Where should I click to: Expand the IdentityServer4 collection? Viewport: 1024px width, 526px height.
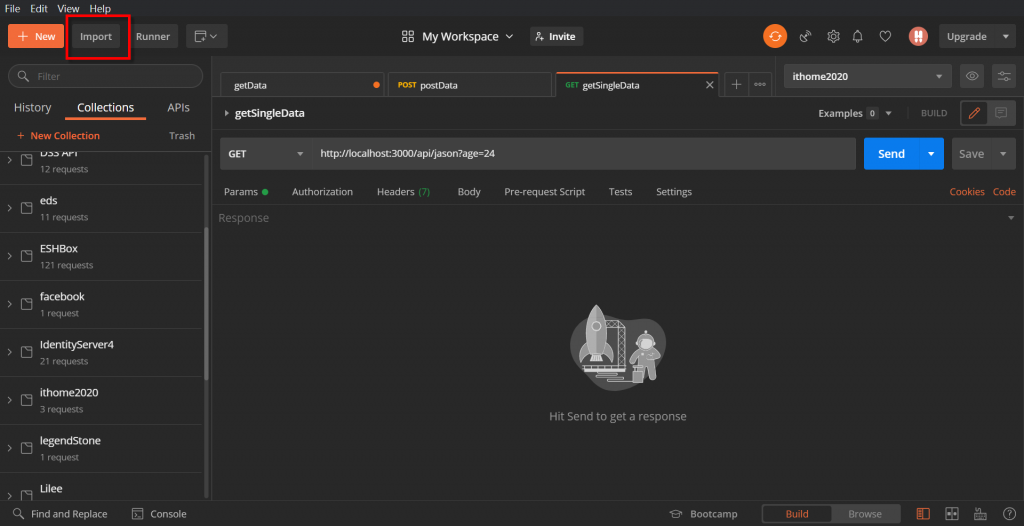tap(10, 352)
